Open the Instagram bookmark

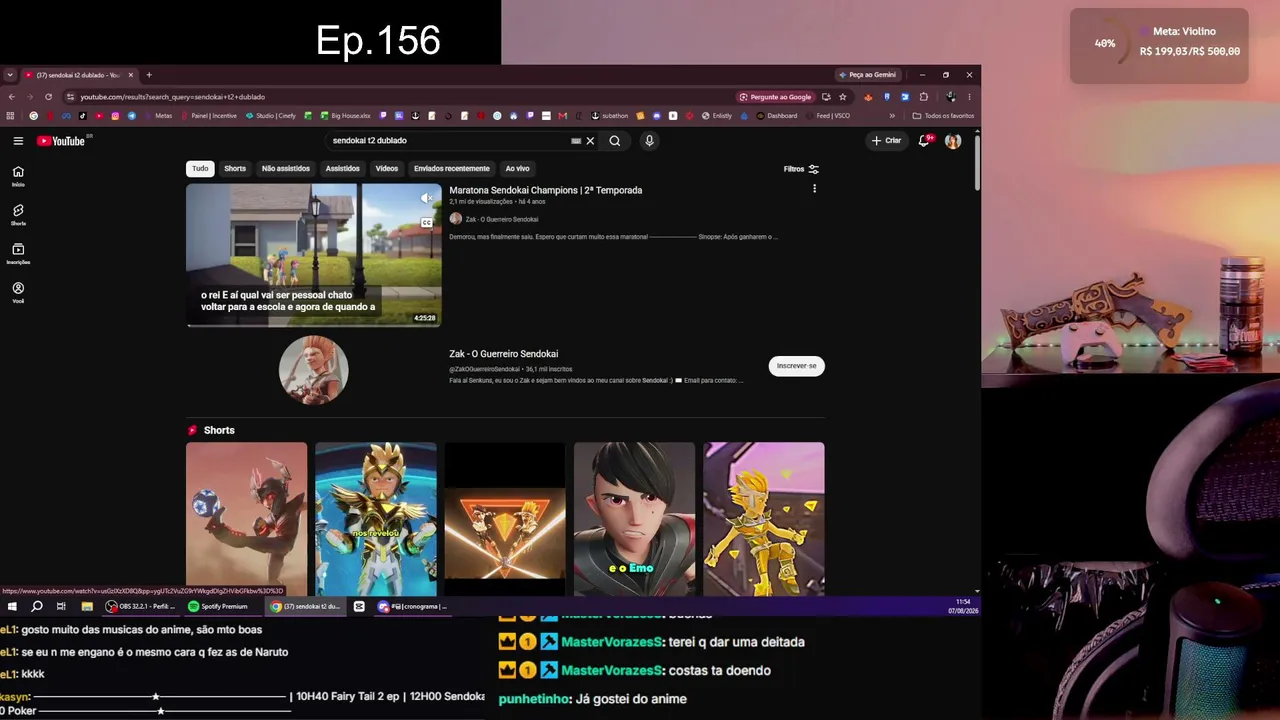pyautogui.click(x=115, y=116)
